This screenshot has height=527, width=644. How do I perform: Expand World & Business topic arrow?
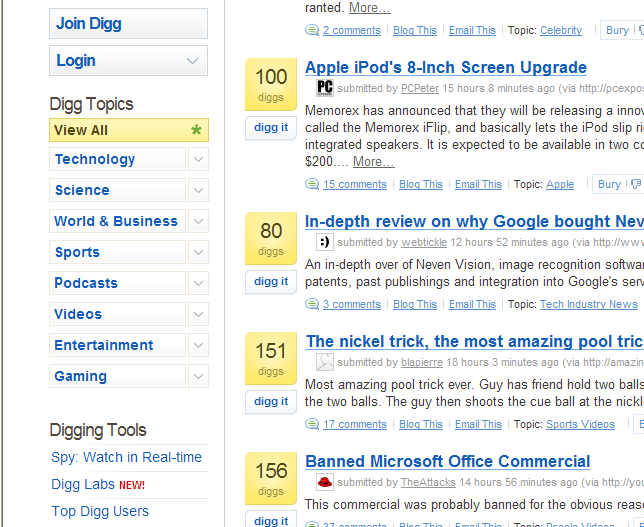(x=198, y=221)
